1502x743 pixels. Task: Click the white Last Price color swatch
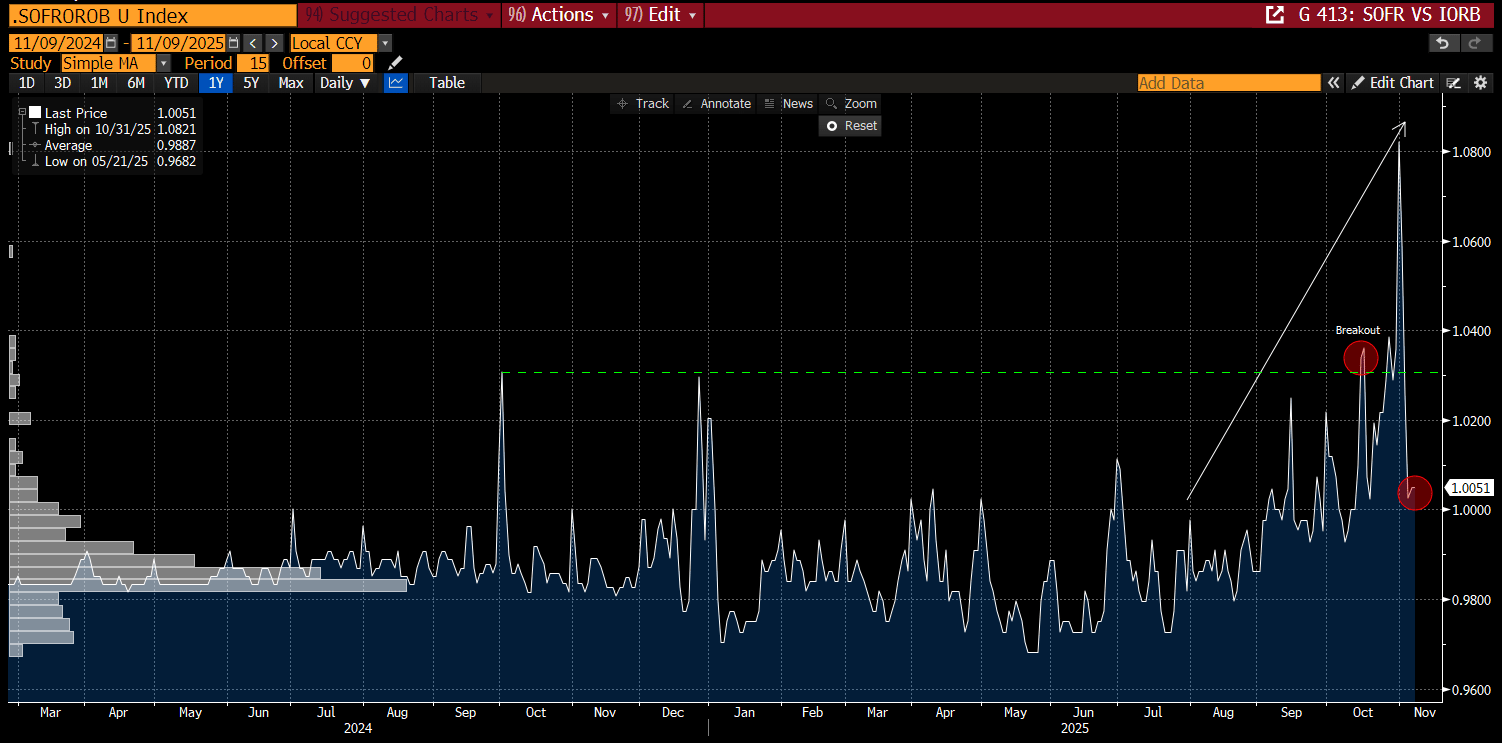[35, 113]
